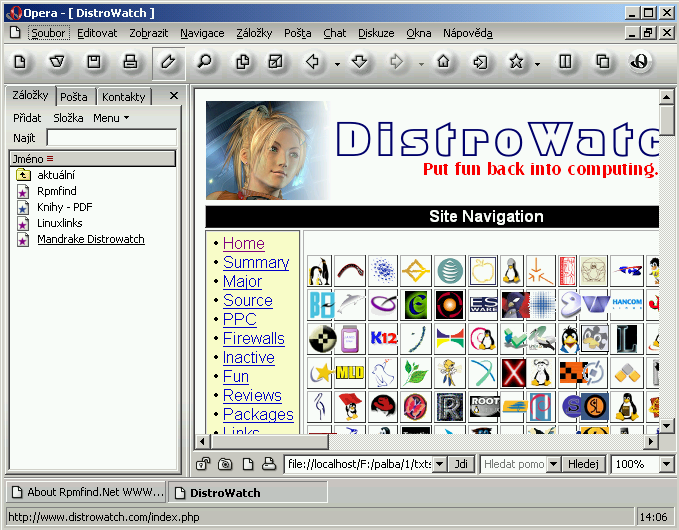The width and height of the screenshot is (679, 530).
Task: Click Přidat to add a bookmark
Action: click(27, 118)
